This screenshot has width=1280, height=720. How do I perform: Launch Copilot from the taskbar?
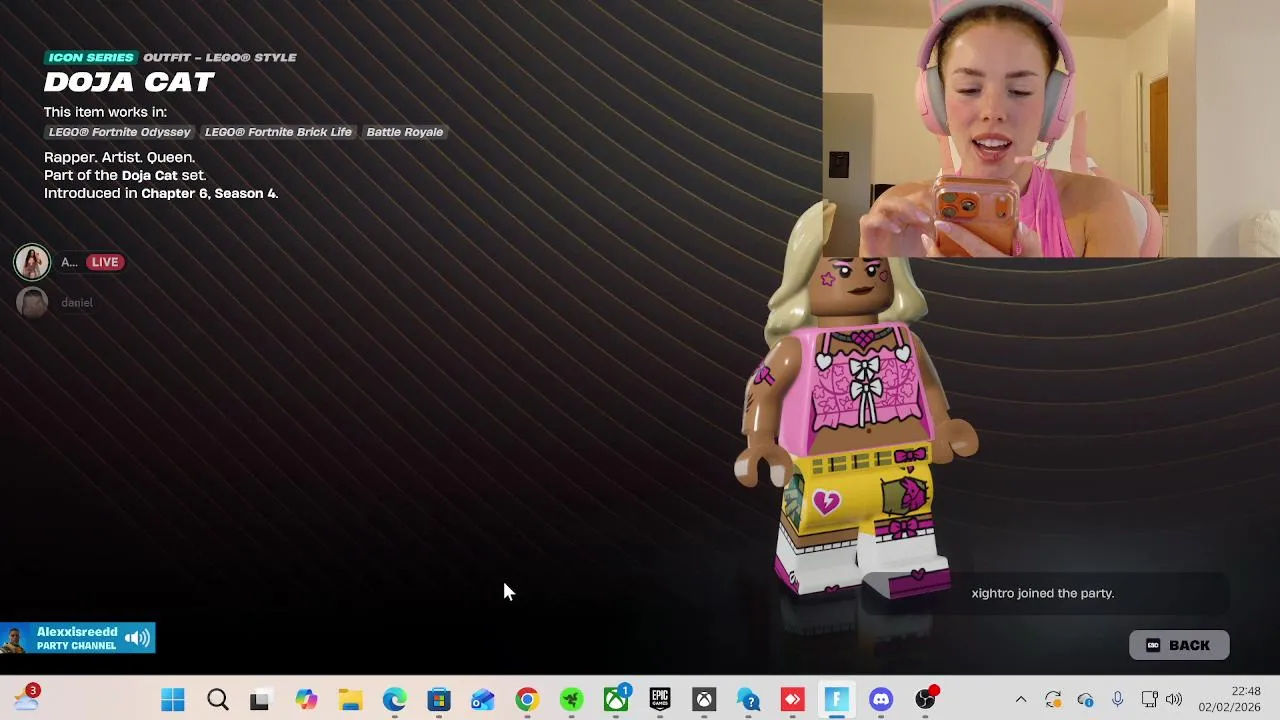(306, 700)
